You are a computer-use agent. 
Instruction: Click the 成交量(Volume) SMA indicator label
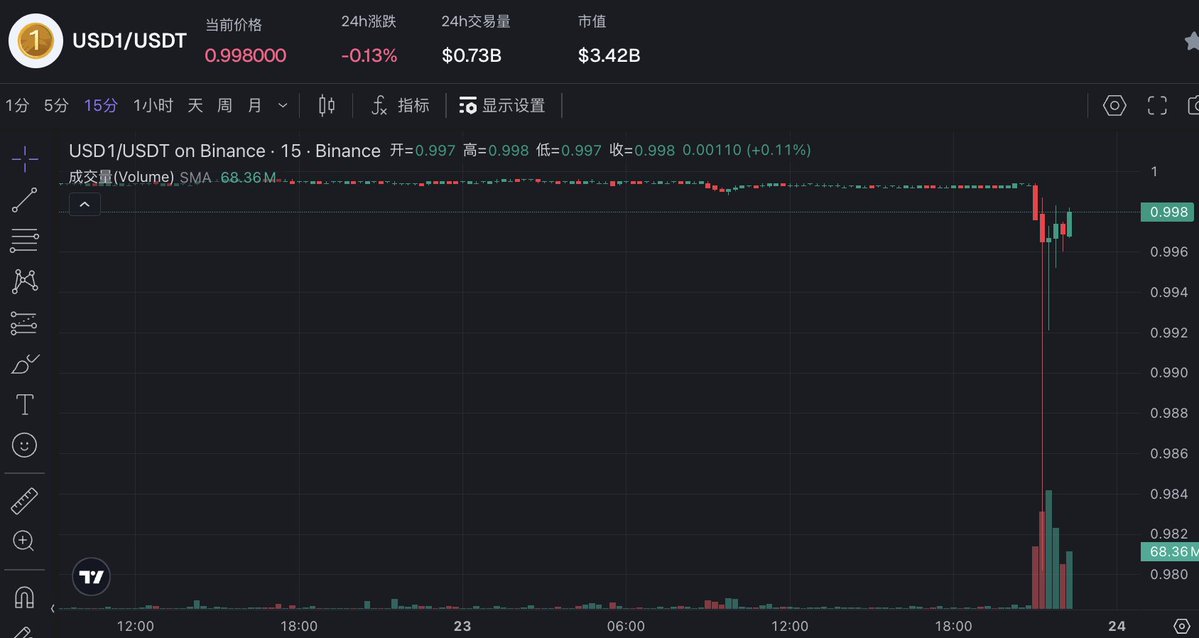pos(140,177)
